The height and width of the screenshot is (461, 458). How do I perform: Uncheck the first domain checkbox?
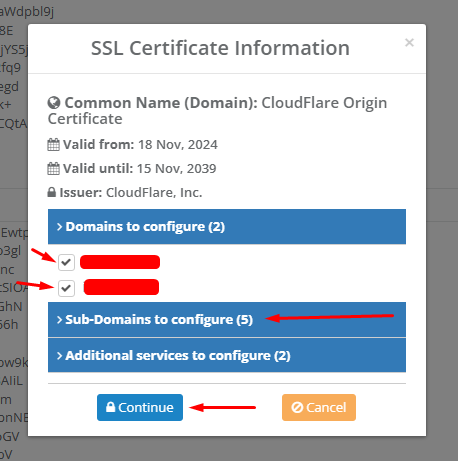(66, 262)
